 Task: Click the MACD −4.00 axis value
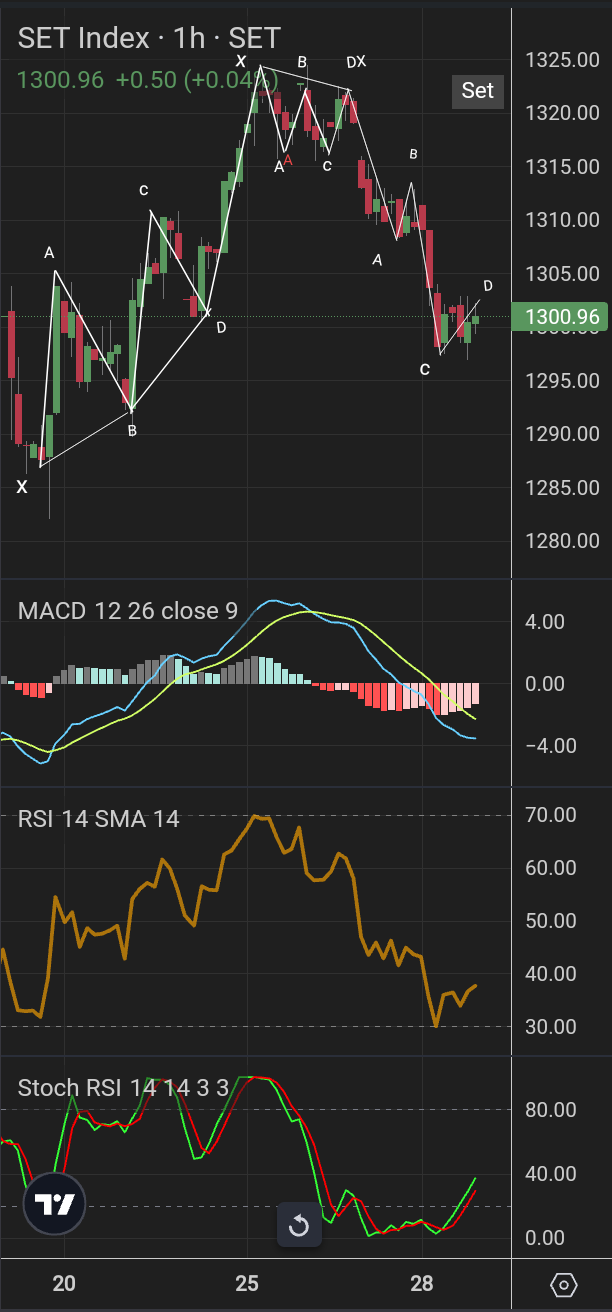point(553,746)
